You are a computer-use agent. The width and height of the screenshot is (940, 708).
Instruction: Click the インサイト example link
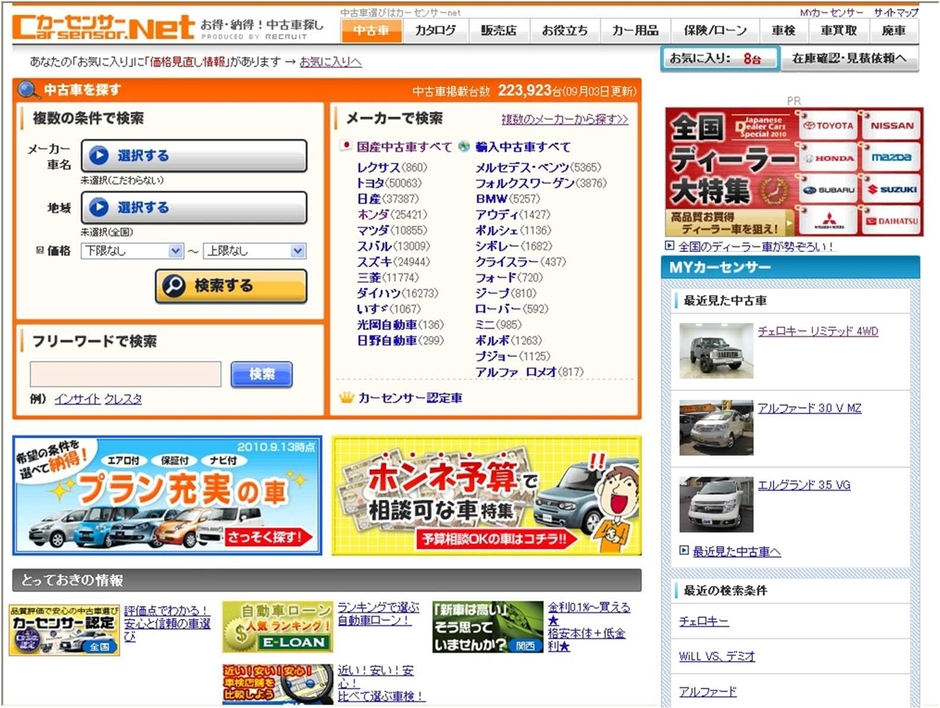[x=77, y=399]
